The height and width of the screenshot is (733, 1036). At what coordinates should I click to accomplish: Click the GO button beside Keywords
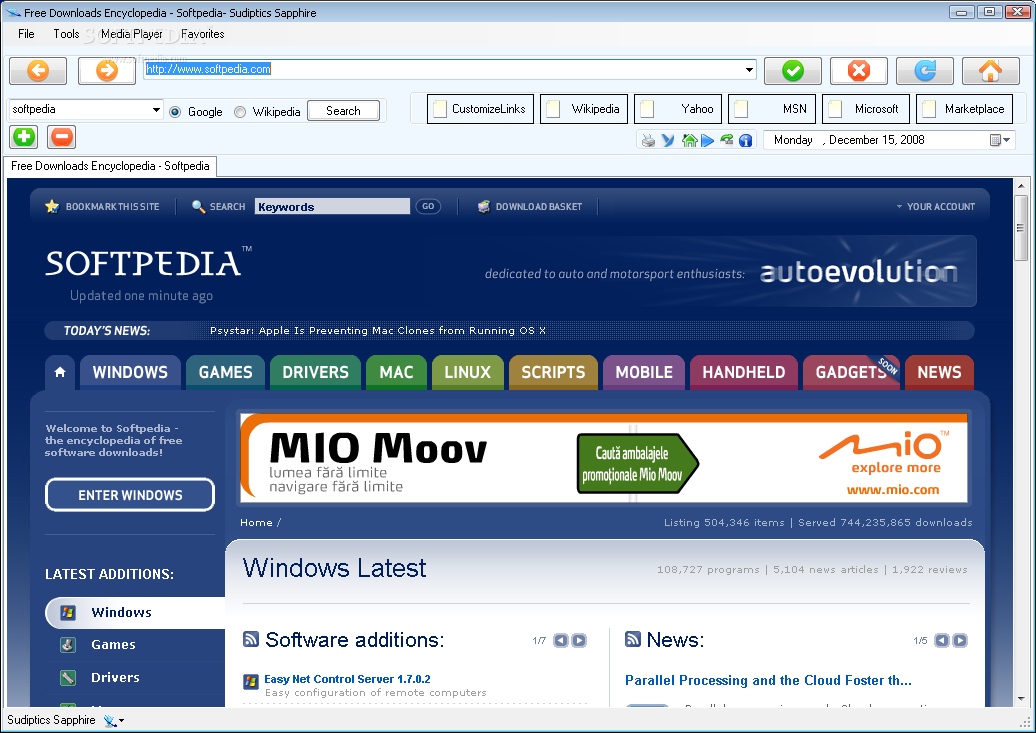pyautogui.click(x=428, y=206)
